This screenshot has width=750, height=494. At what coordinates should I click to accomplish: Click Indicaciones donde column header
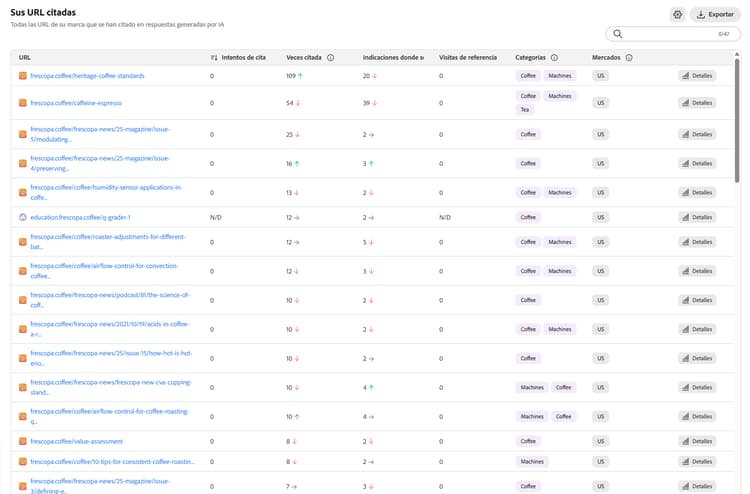[x=393, y=57]
